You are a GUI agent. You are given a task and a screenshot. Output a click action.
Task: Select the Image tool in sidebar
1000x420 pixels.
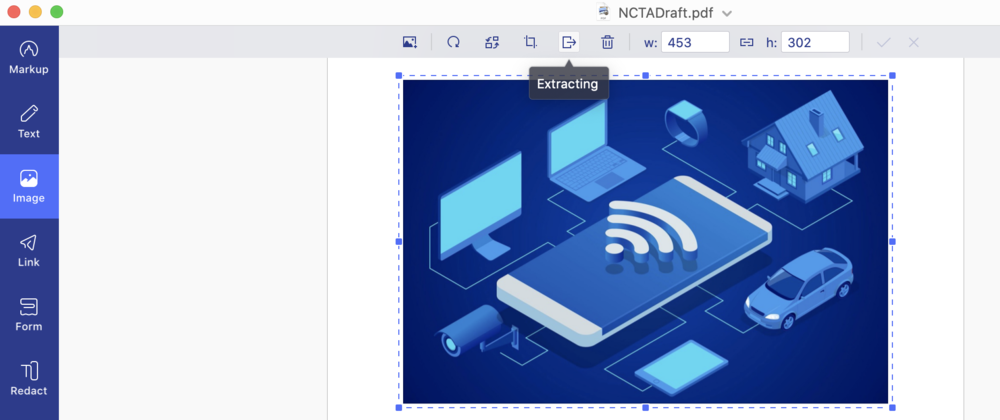click(29, 186)
